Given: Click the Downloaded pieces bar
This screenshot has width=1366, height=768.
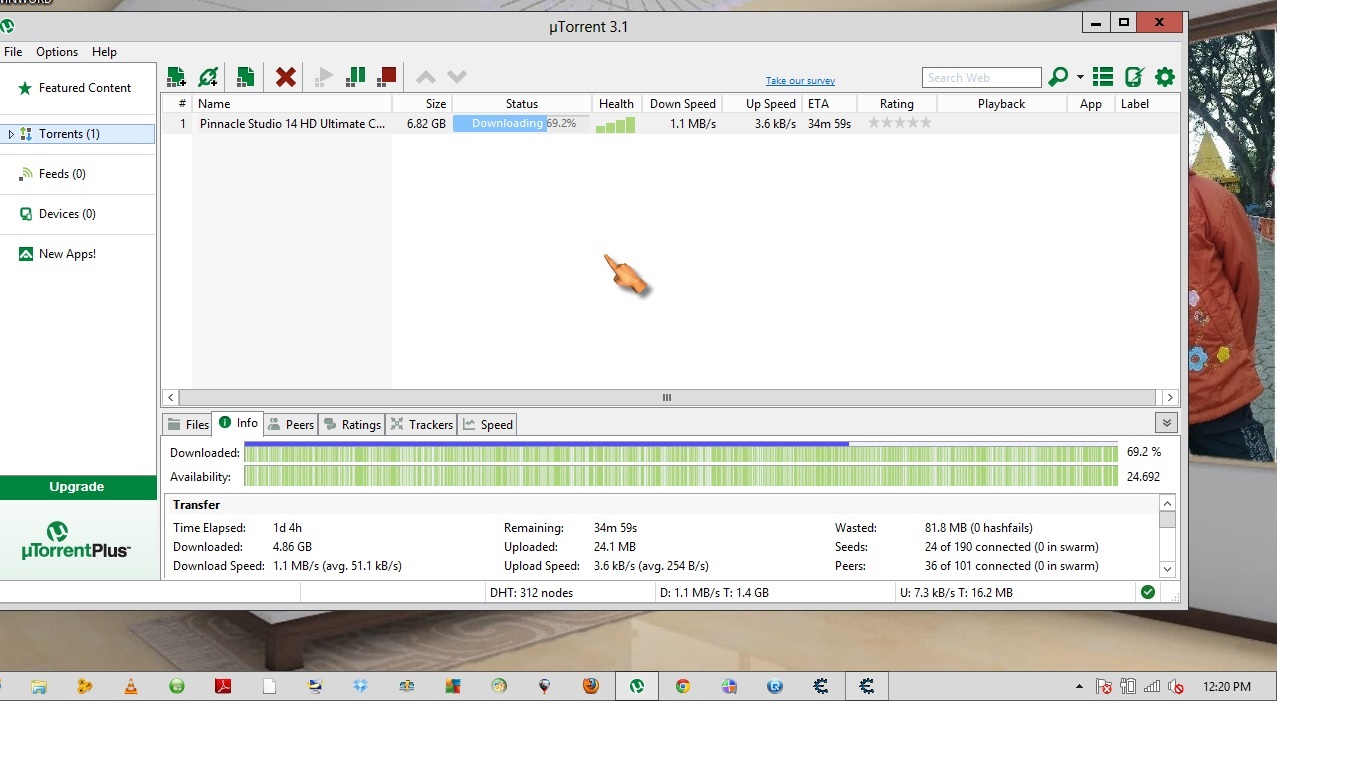Looking at the screenshot, I should [681, 452].
